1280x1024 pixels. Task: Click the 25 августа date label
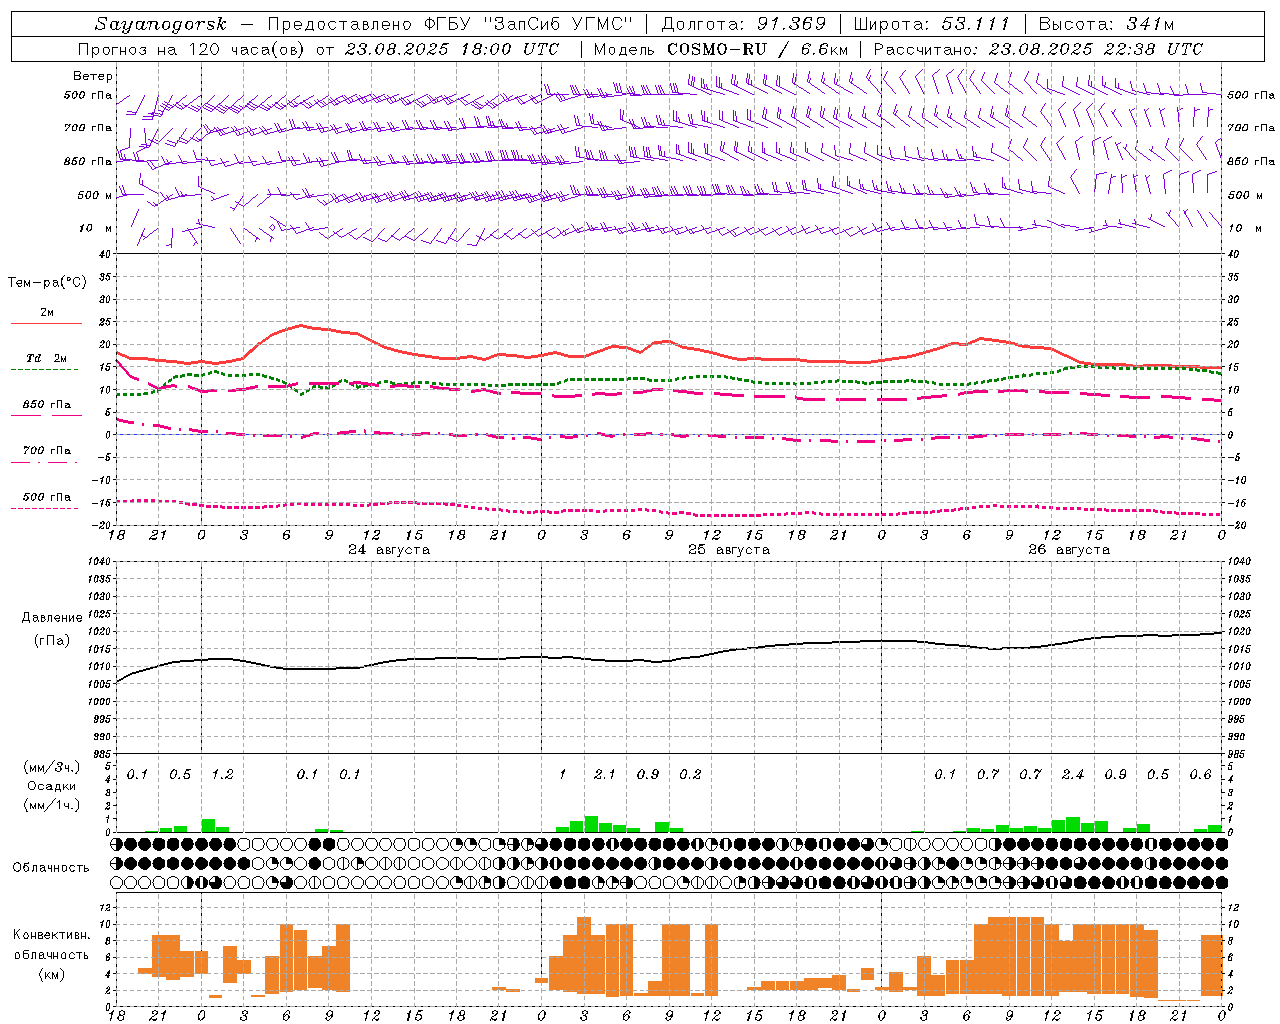point(729,550)
